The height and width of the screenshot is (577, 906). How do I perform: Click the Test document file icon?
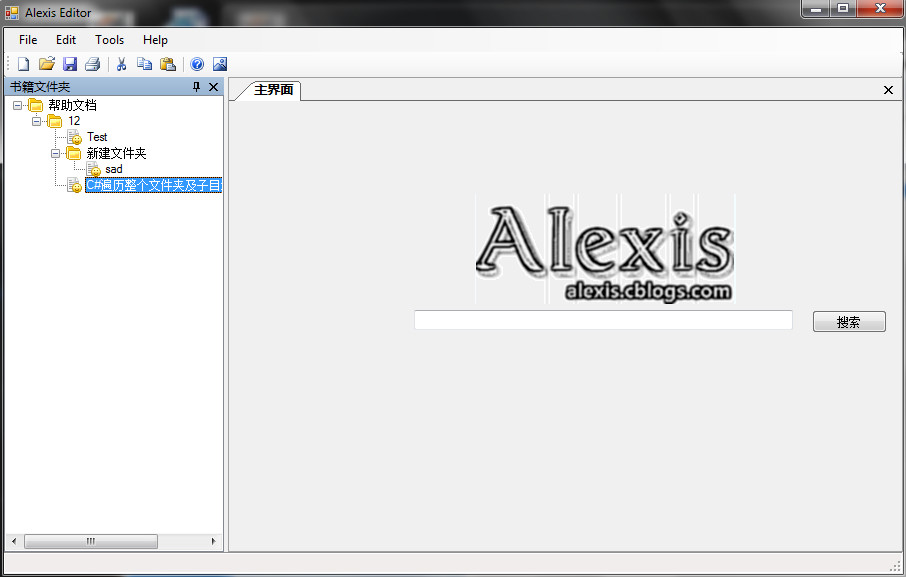pos(75,137)
